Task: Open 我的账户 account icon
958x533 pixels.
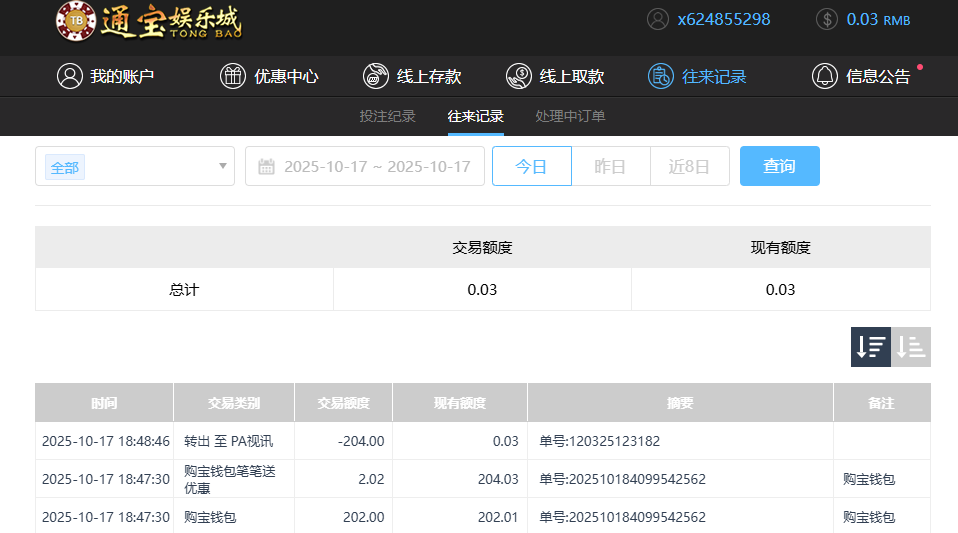Action: (x=69, y=76)
